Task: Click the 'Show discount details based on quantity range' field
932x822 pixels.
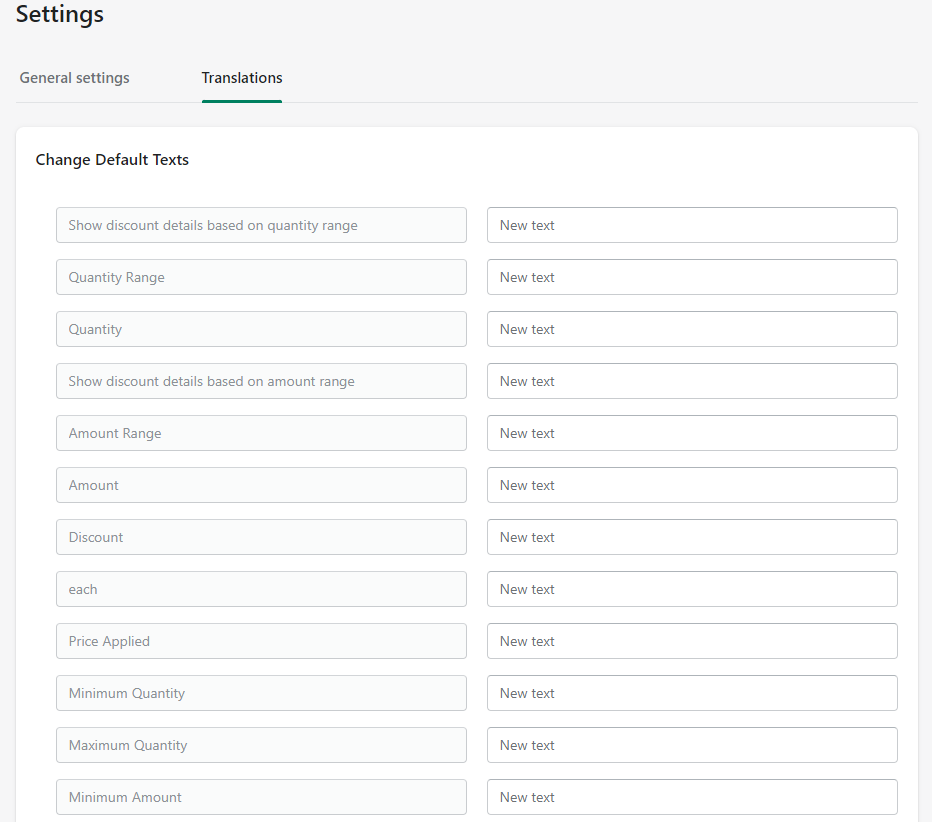Action: [x=262, y=225]
